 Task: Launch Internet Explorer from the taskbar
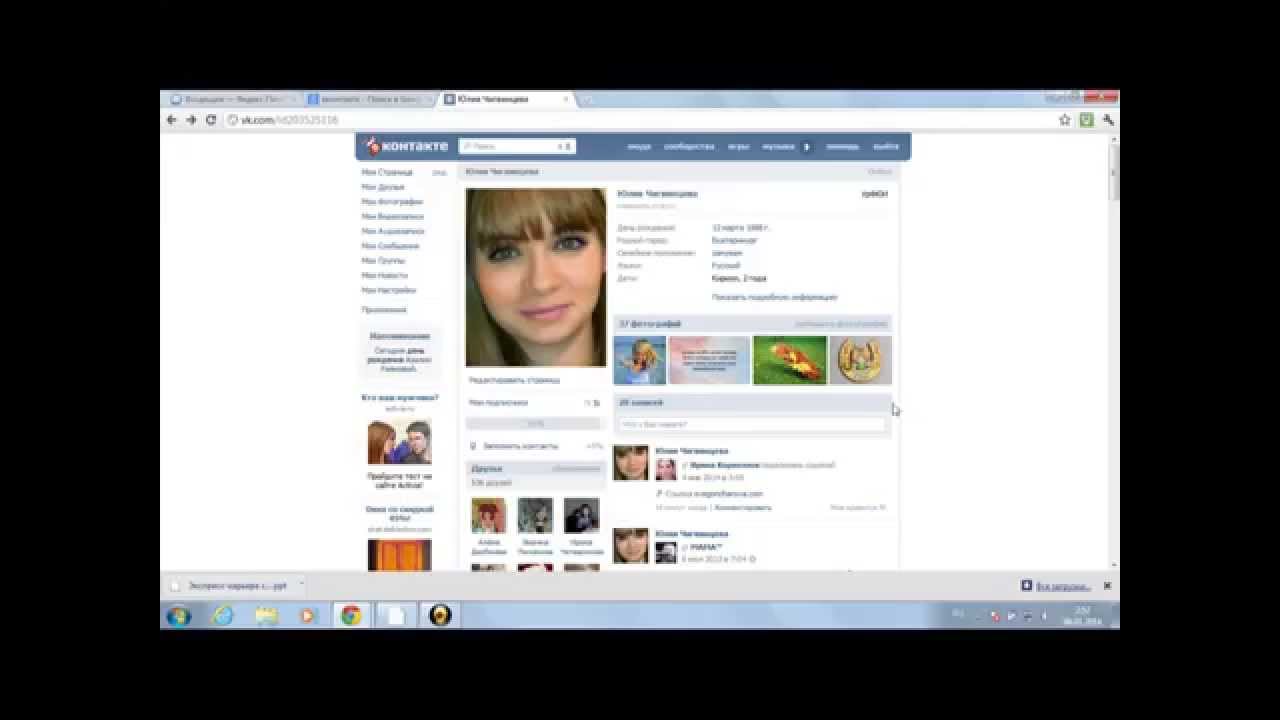pos(223,615)
